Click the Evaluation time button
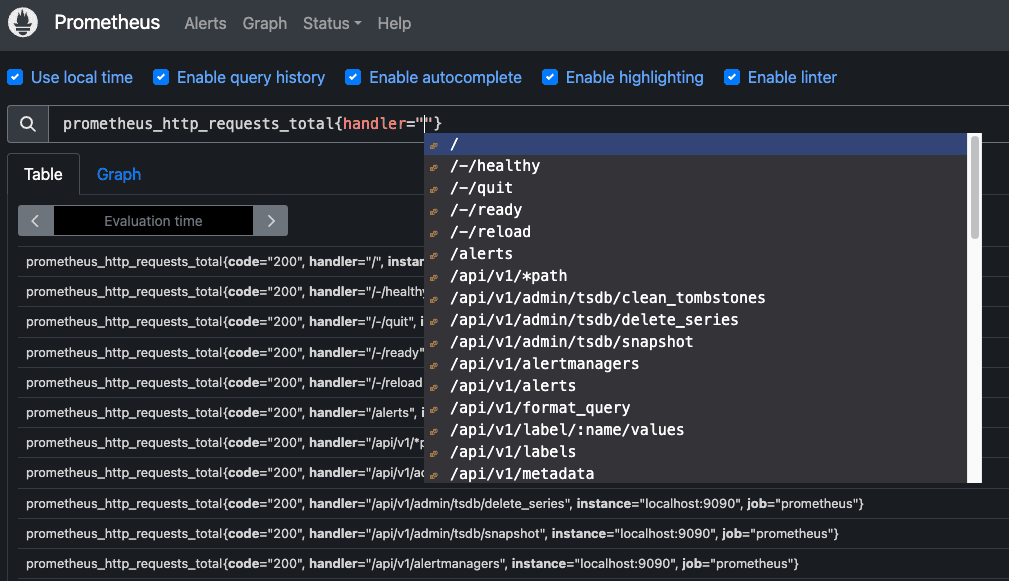This screenshot has height=581, width=1009. click(x=152, y=220)
